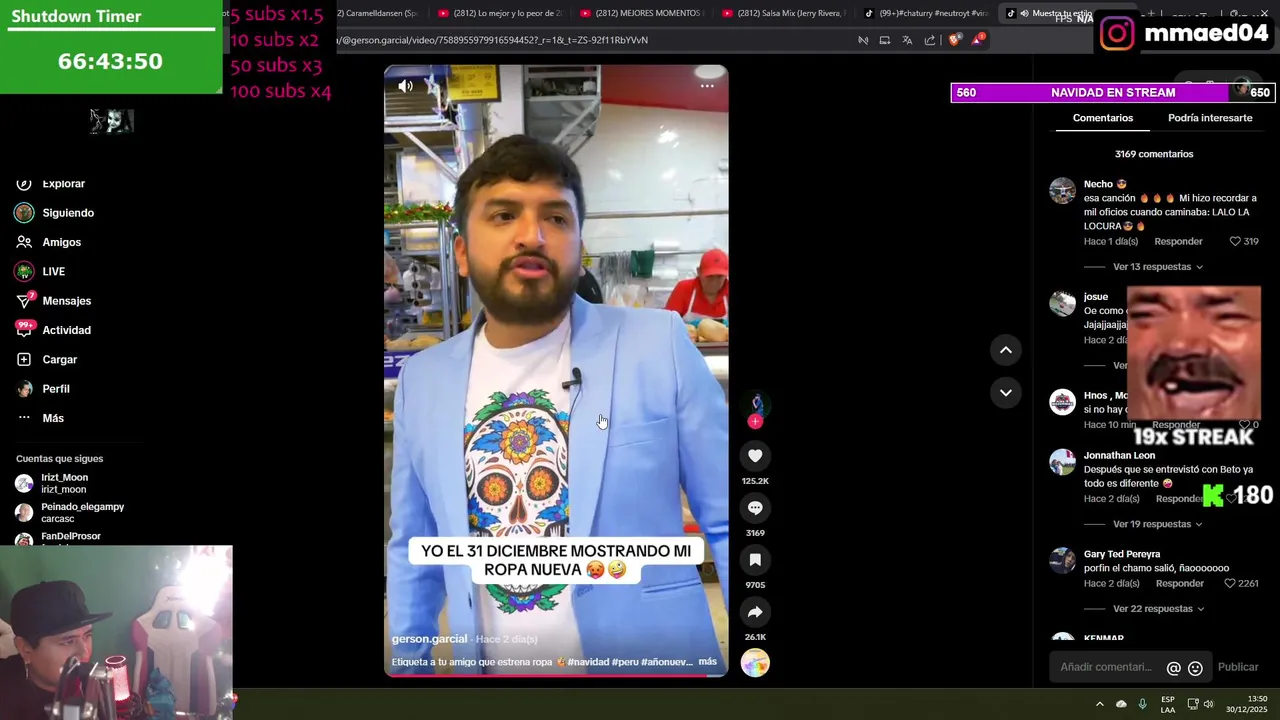Screen dimensions: 1280x720
Task: Click the Brave Shields lion icon
Action: tap(953, 40)
